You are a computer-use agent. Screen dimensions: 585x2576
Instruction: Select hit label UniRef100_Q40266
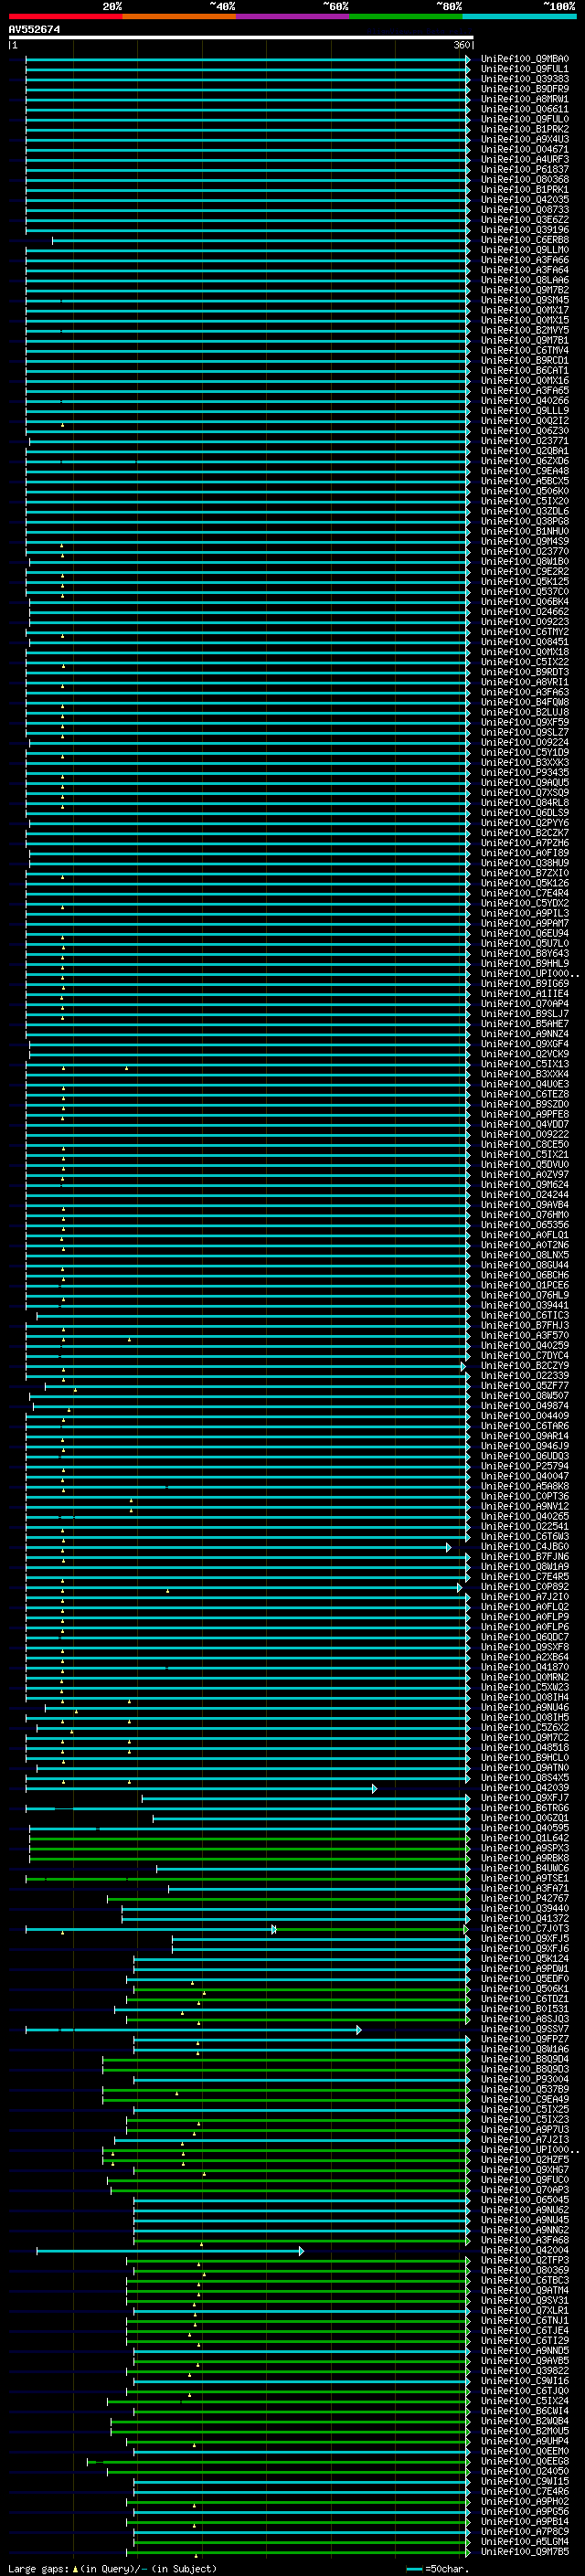pyautogui.click(x=525, y=401)
